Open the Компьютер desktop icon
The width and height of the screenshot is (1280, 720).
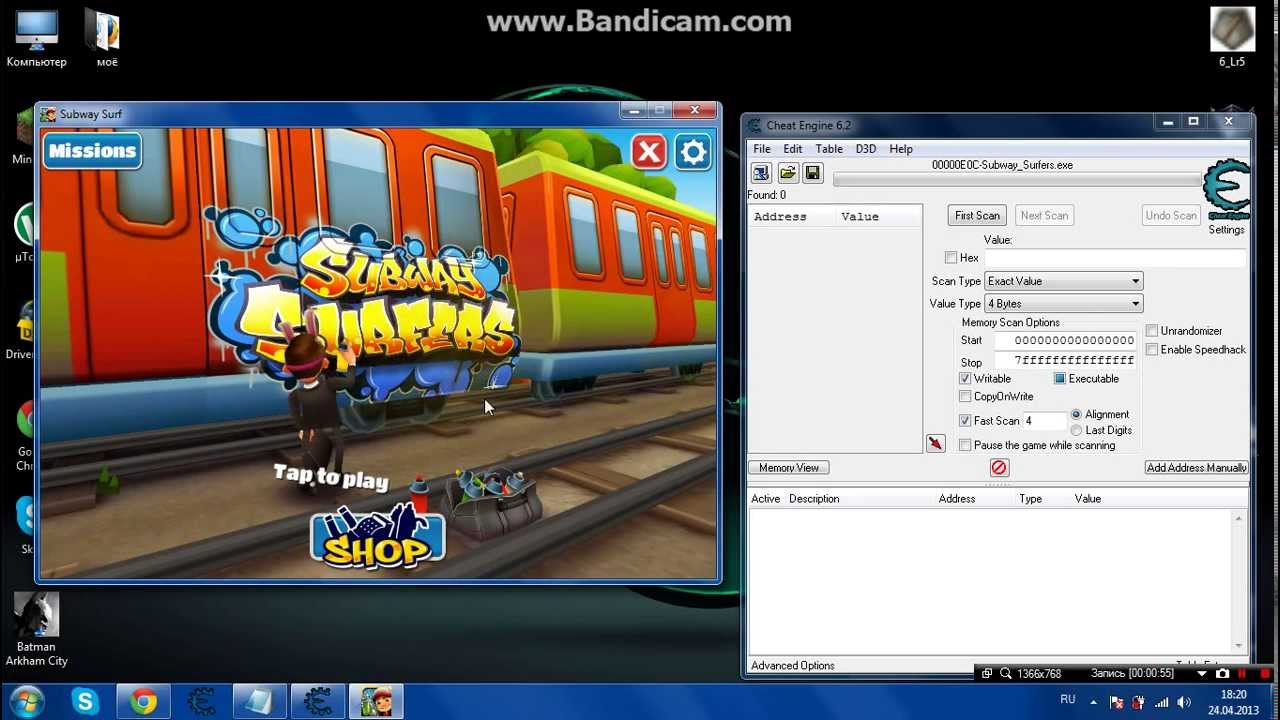(37, 39)
